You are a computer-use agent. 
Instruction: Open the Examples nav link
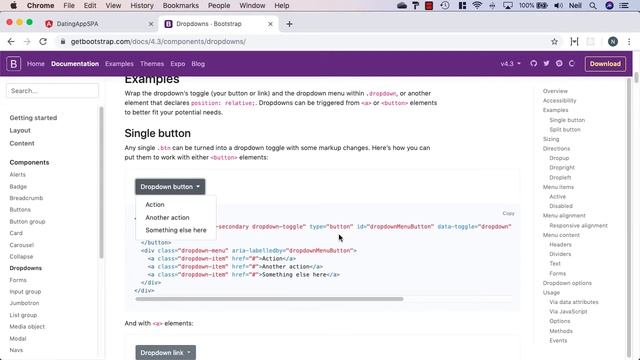[119, 64]
